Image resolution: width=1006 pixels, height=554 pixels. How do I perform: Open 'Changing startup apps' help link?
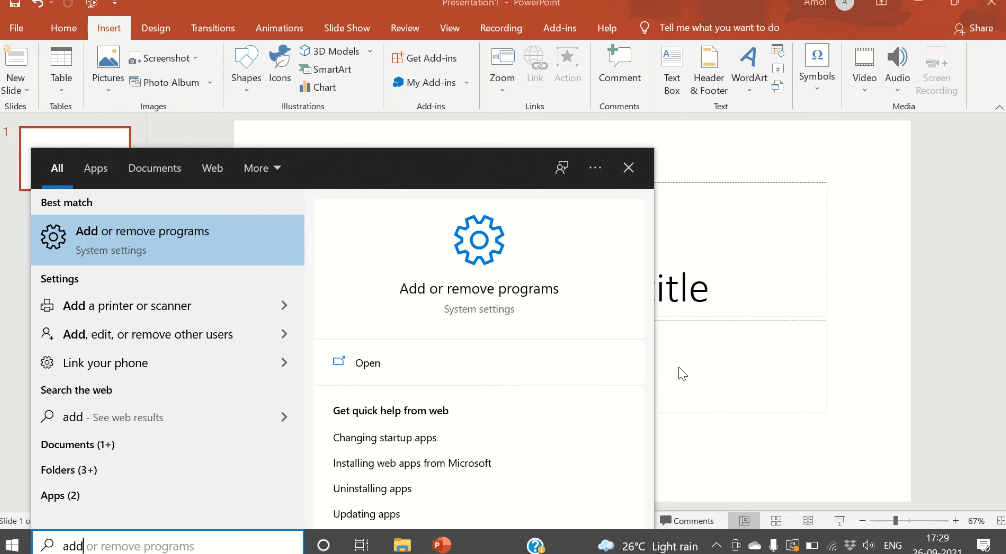[x=384, y=437]
